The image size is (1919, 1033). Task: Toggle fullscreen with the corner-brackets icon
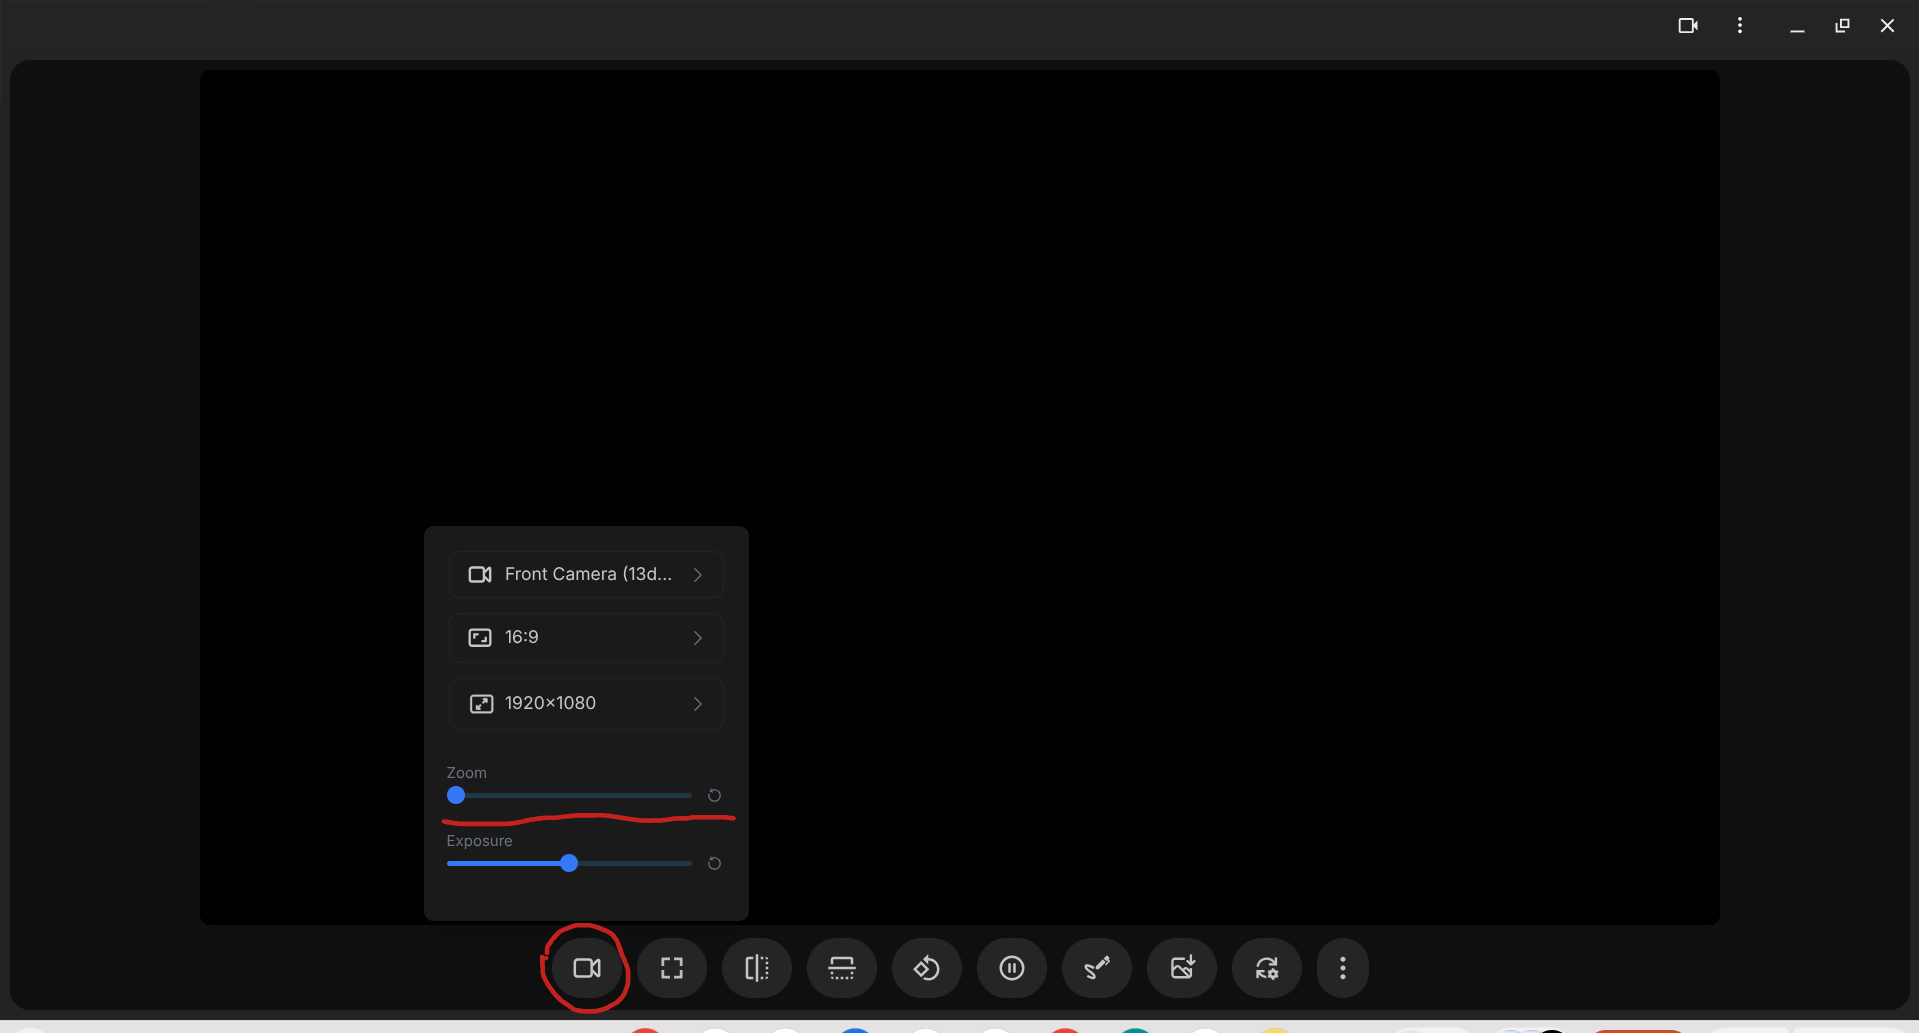point(672,968)
